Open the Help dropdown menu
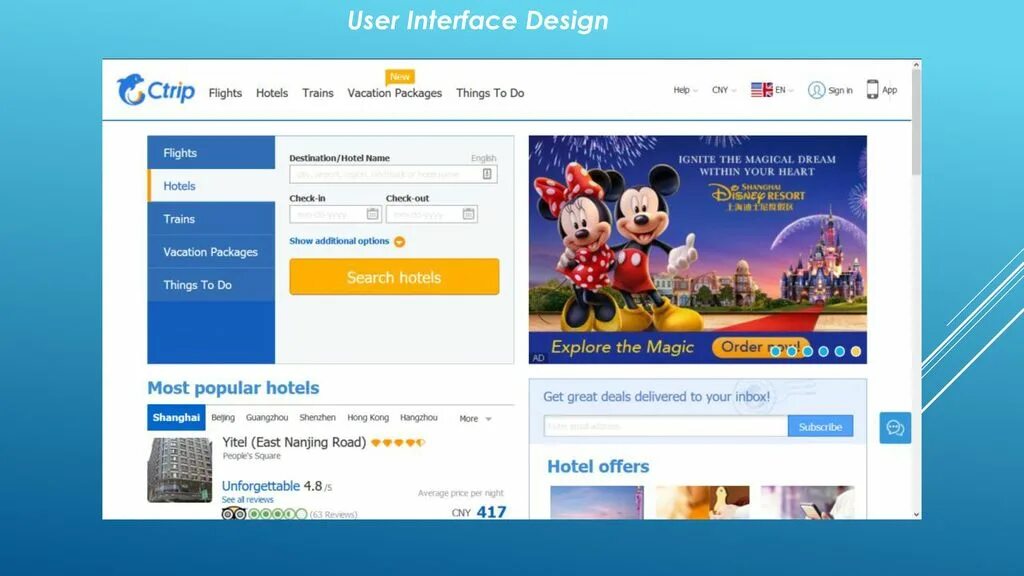 coord(685,90)
